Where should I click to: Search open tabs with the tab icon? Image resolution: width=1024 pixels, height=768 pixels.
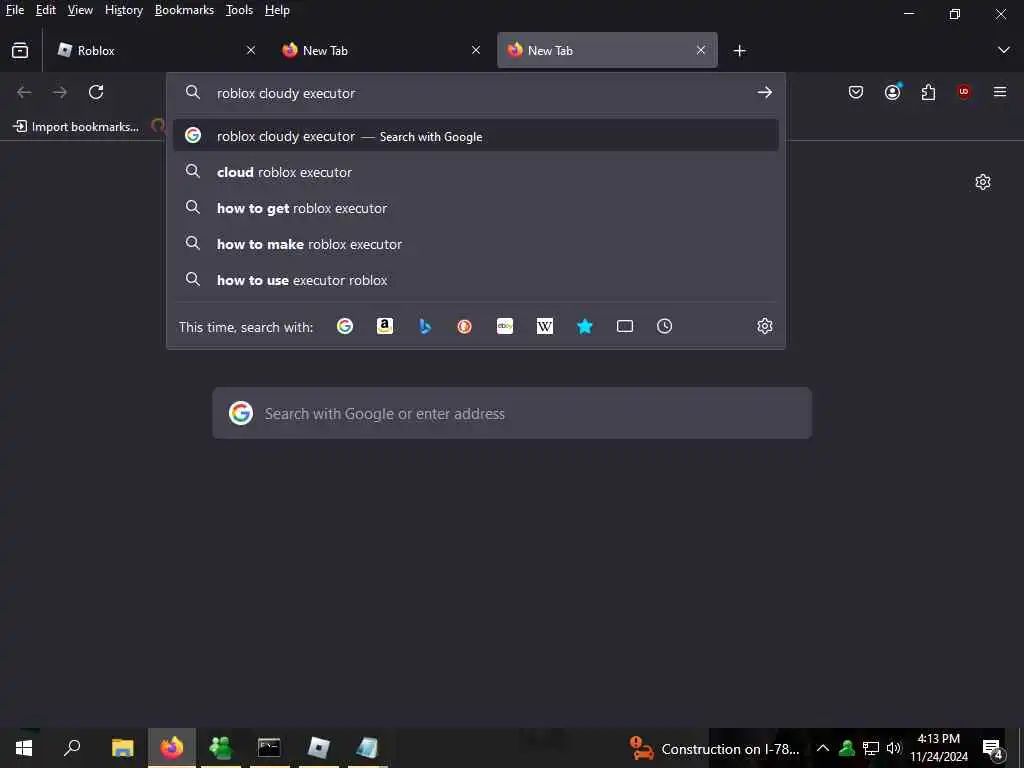click(625, 326)
